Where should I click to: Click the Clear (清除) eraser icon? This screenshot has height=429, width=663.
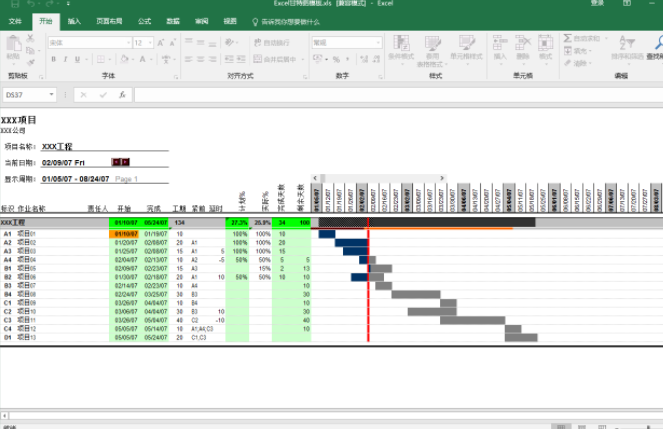(568, 63)
